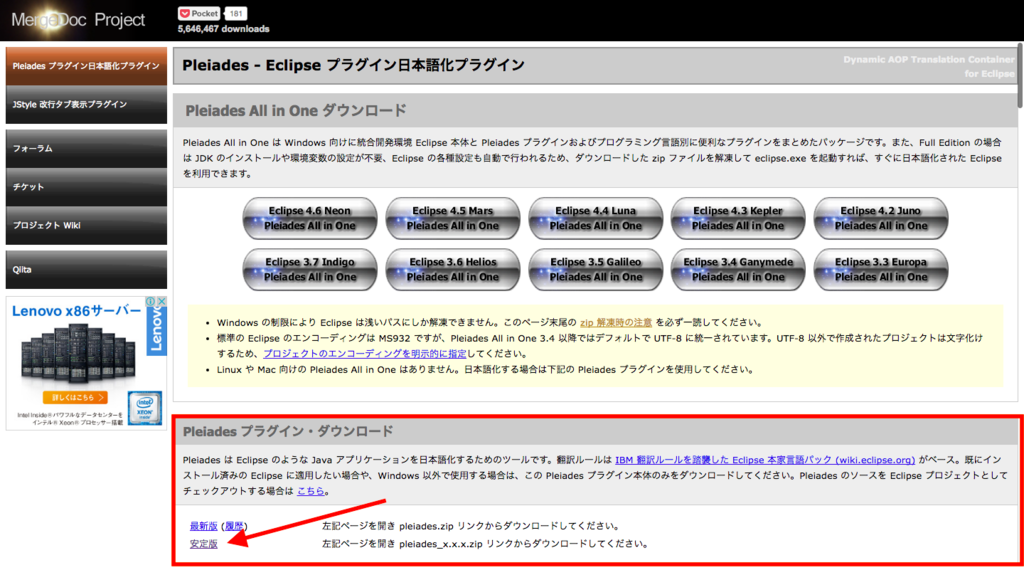This screenshot has height=570, width=1024.
Task: Download Eclipse 3.7 Indigo Pleiades All in One
Action: pyautogui.click(x=310, y=269)
